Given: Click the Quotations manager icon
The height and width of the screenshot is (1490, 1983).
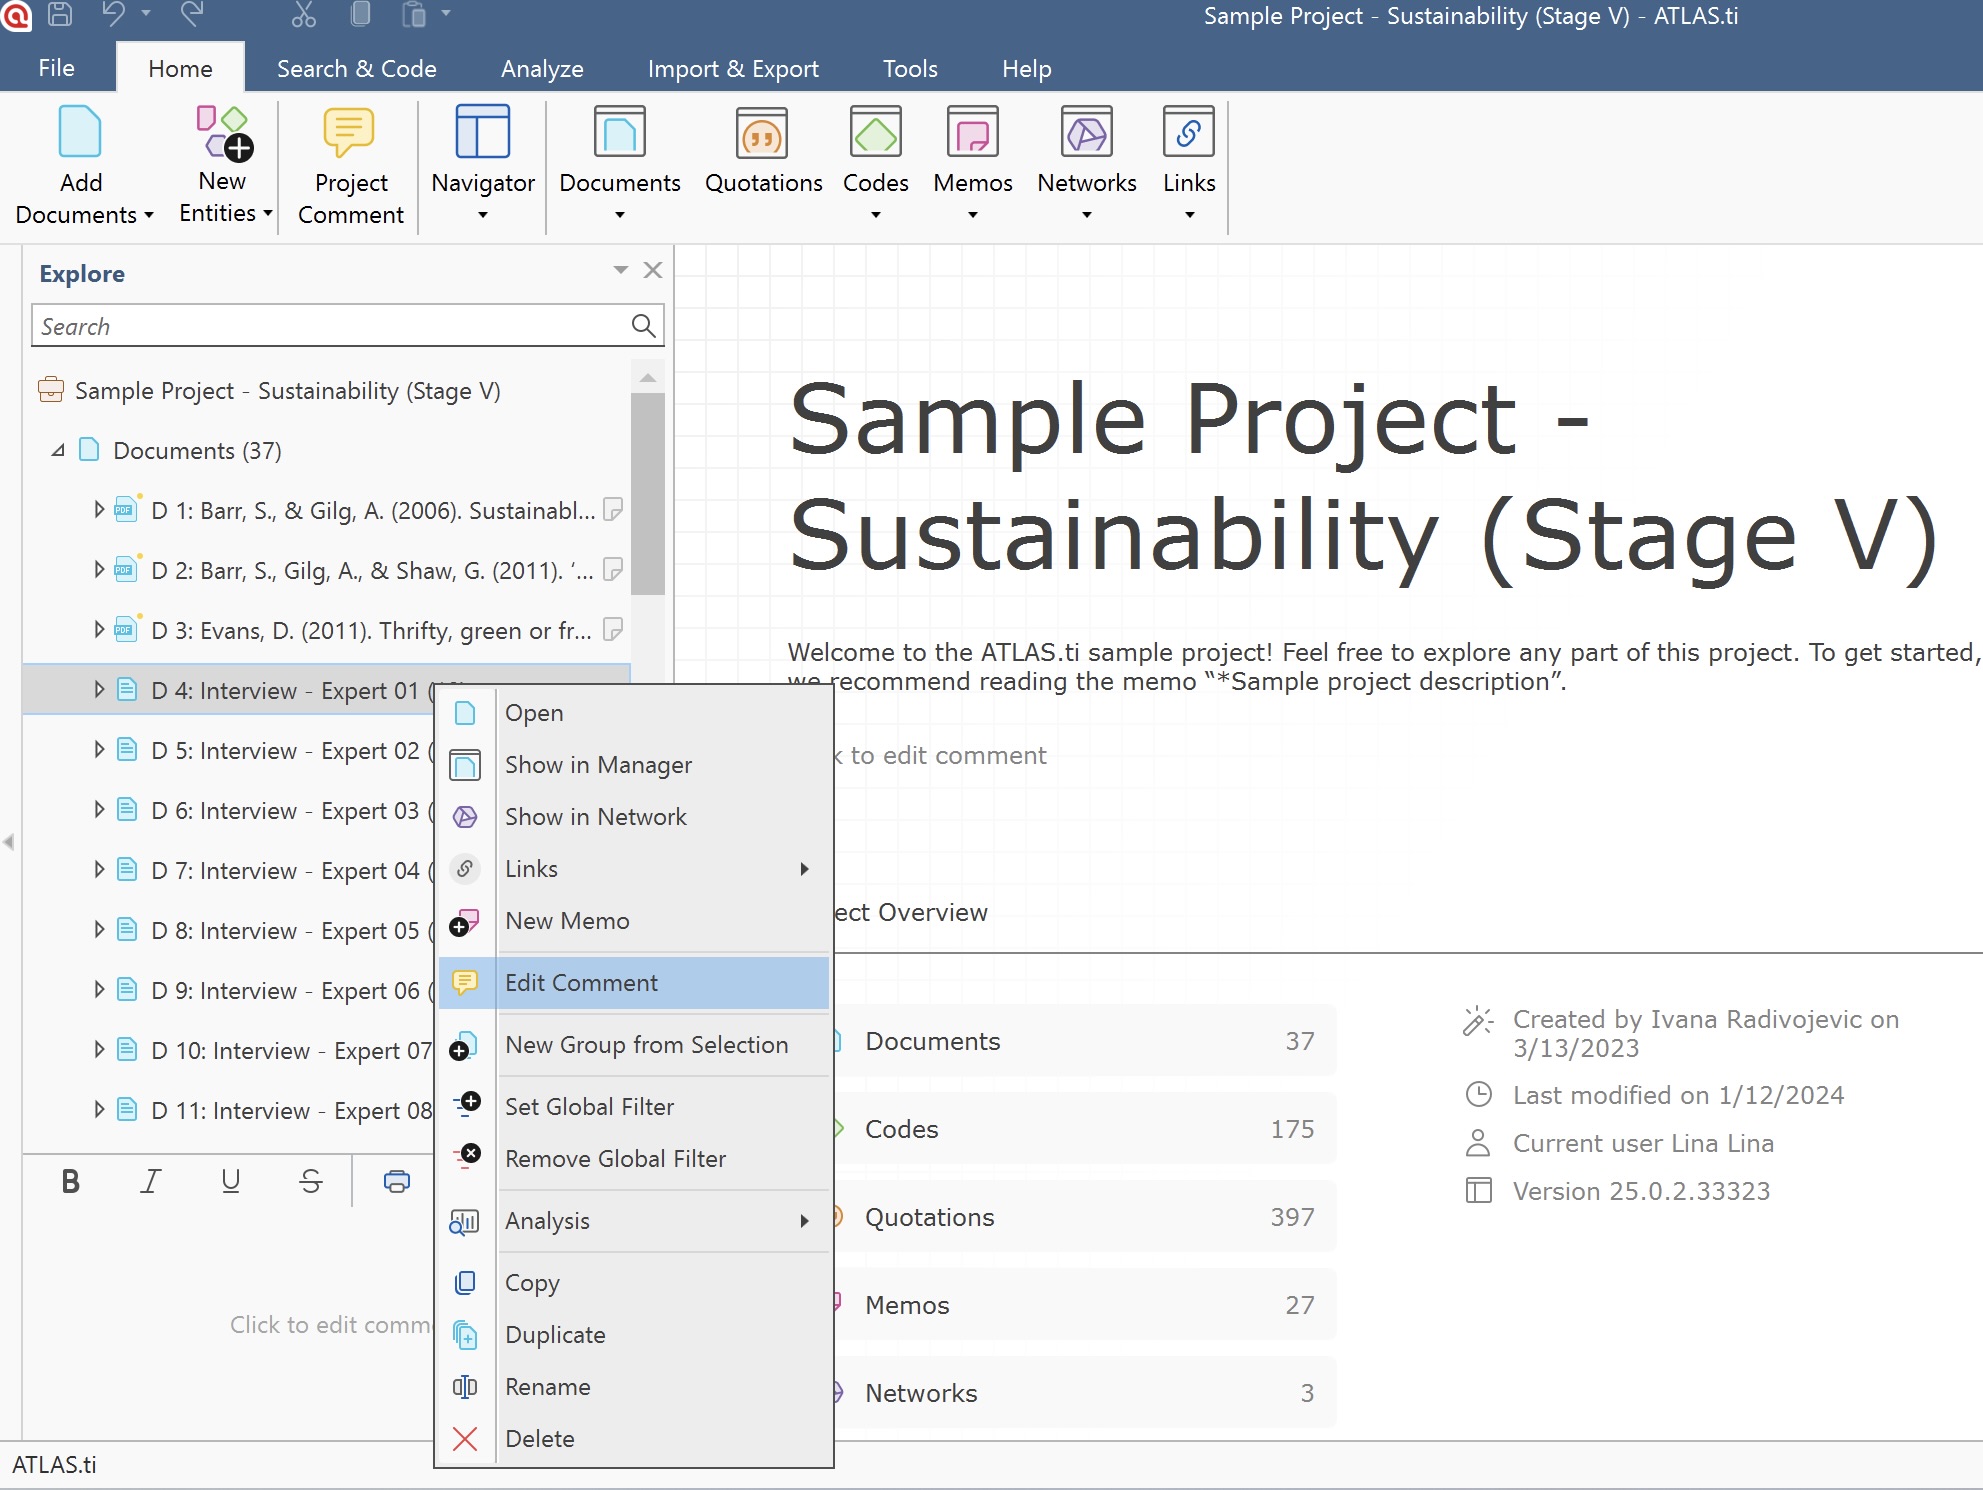Looking at the screenshot, I should pyautogui.click(x=762, y=134).
